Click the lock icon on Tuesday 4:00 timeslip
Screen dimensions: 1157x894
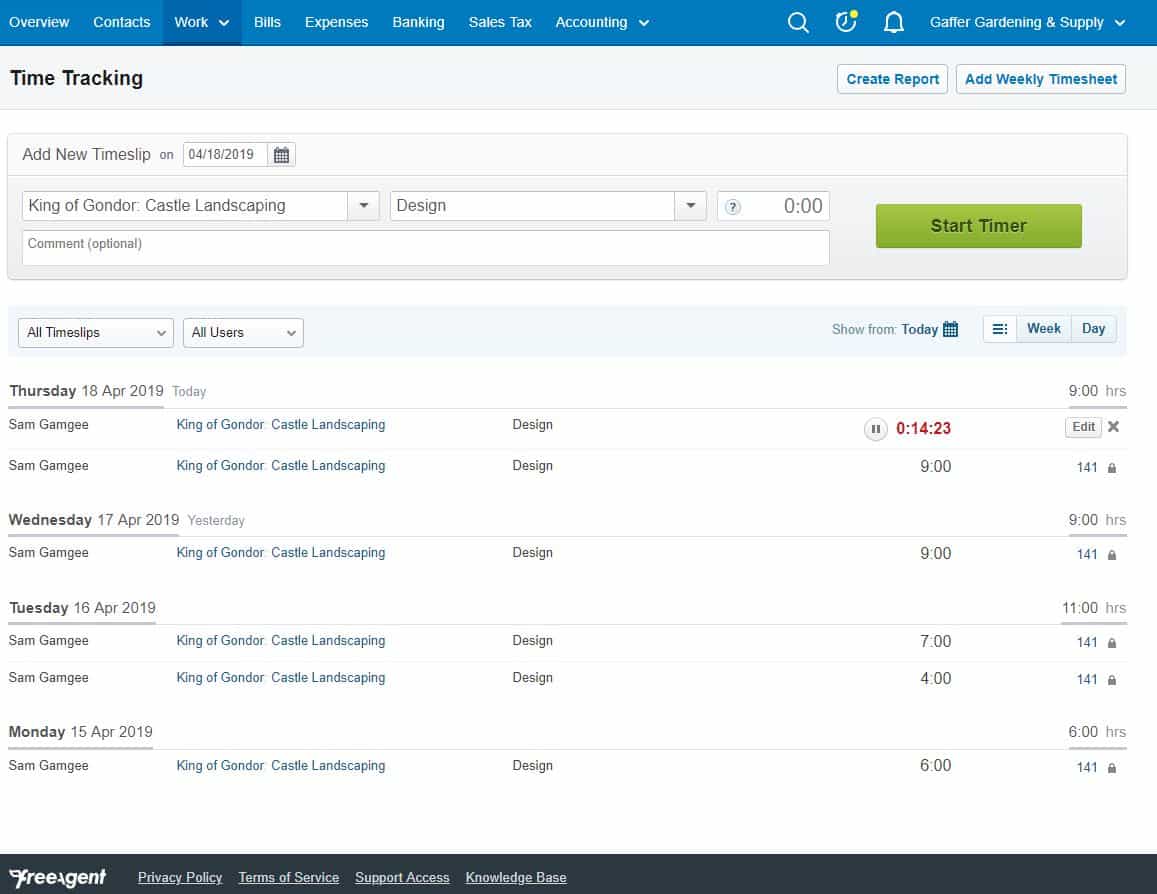(1111, 680)
